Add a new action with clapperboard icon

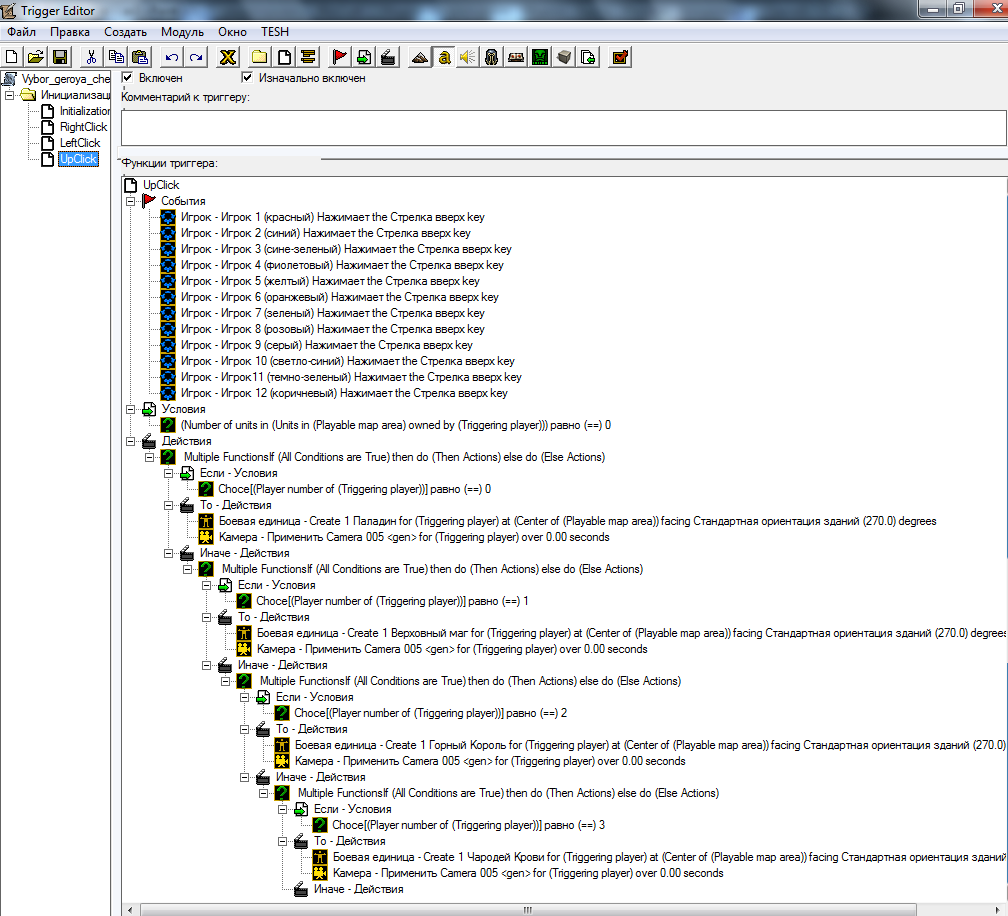[x=388, y=57]
